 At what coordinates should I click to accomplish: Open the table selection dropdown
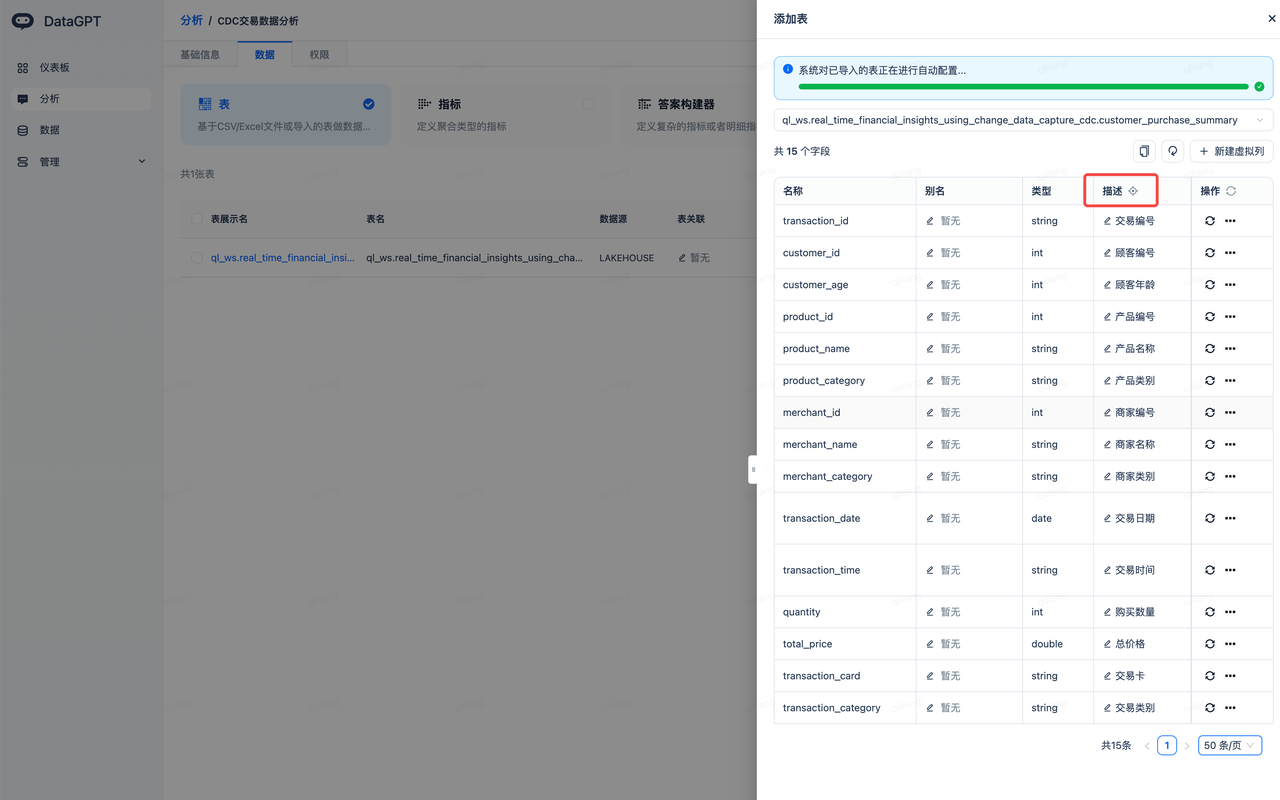pos(1022,120)
